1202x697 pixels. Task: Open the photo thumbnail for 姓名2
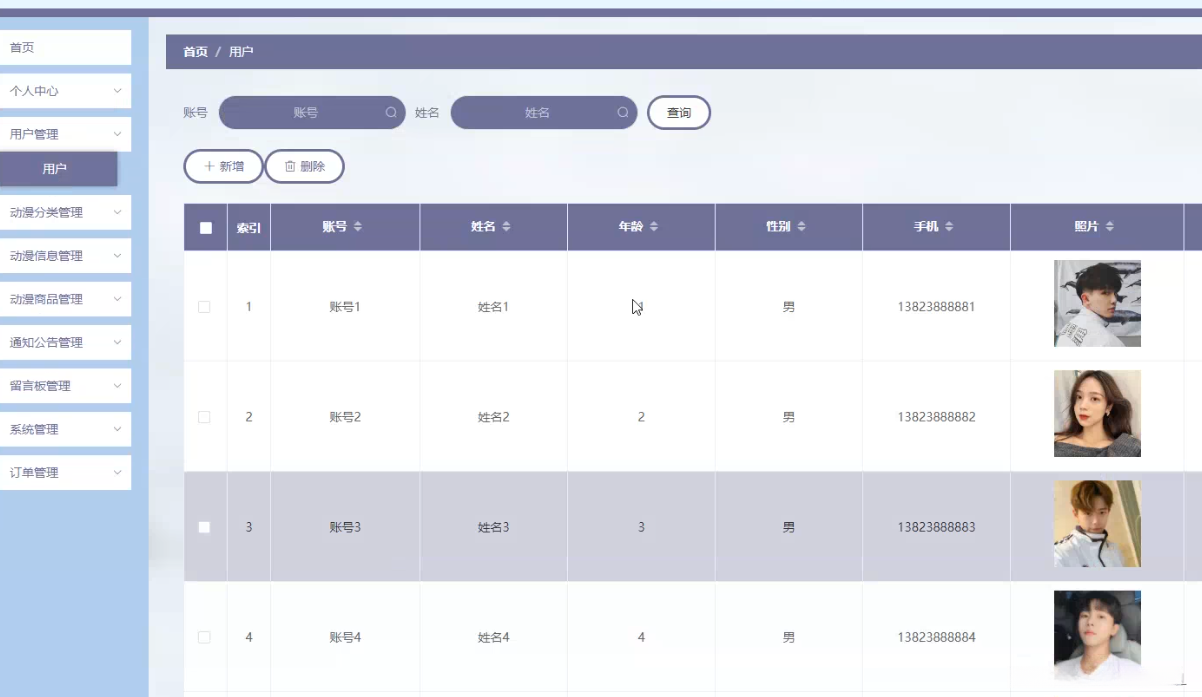point(1097,414)
